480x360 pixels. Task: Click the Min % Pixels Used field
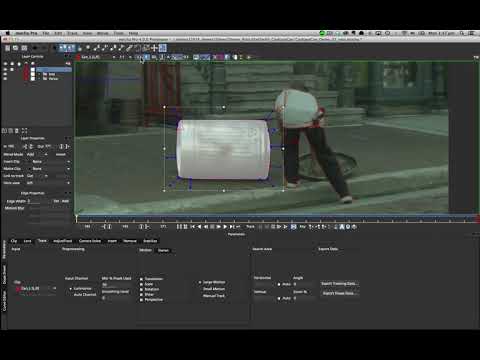(116, 285)
